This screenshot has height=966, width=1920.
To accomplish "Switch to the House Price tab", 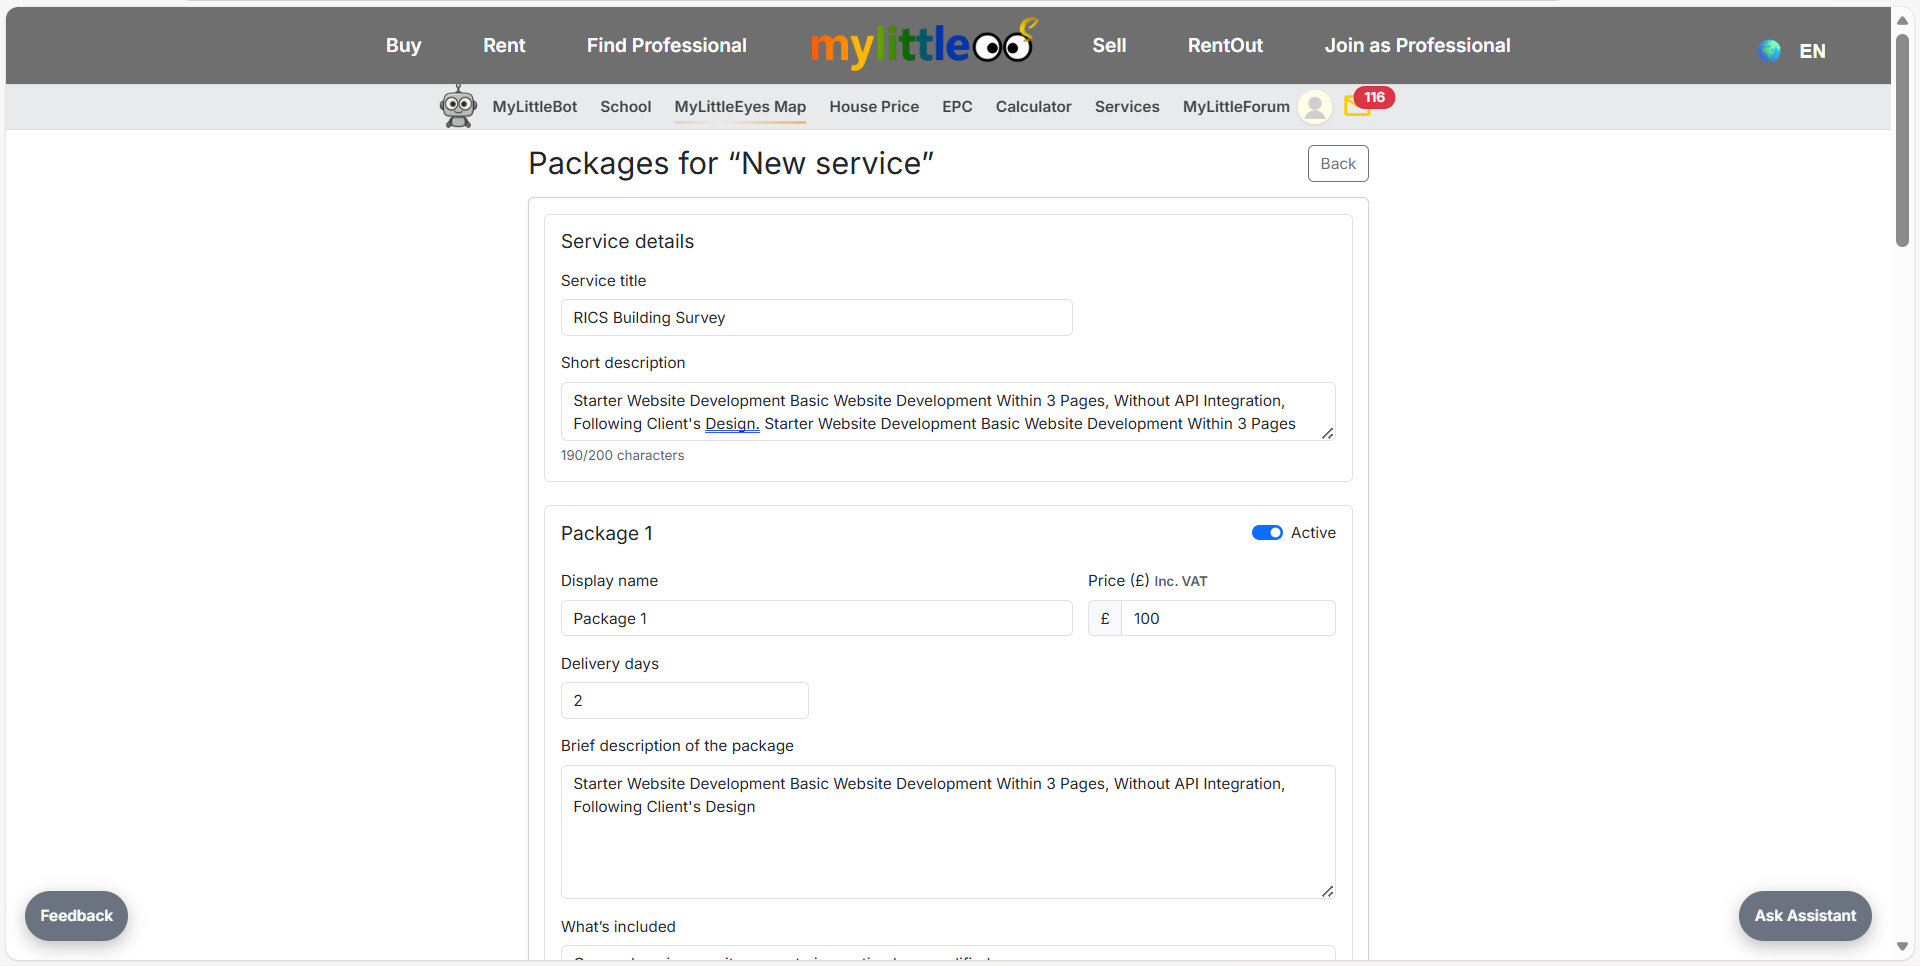I will tap(874, 107).
